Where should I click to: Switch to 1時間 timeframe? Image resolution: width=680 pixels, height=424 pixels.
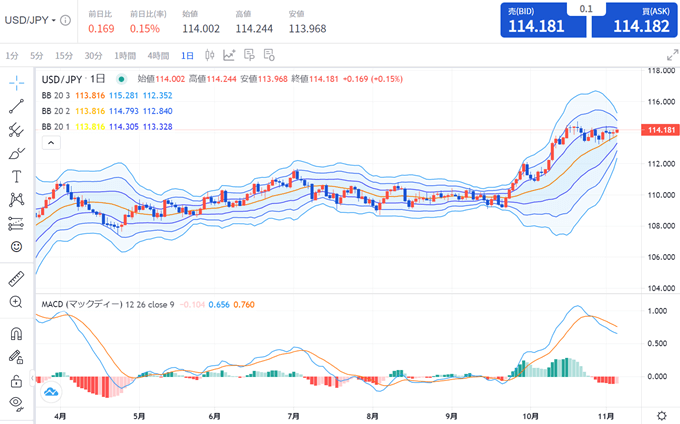click(125, 55)
